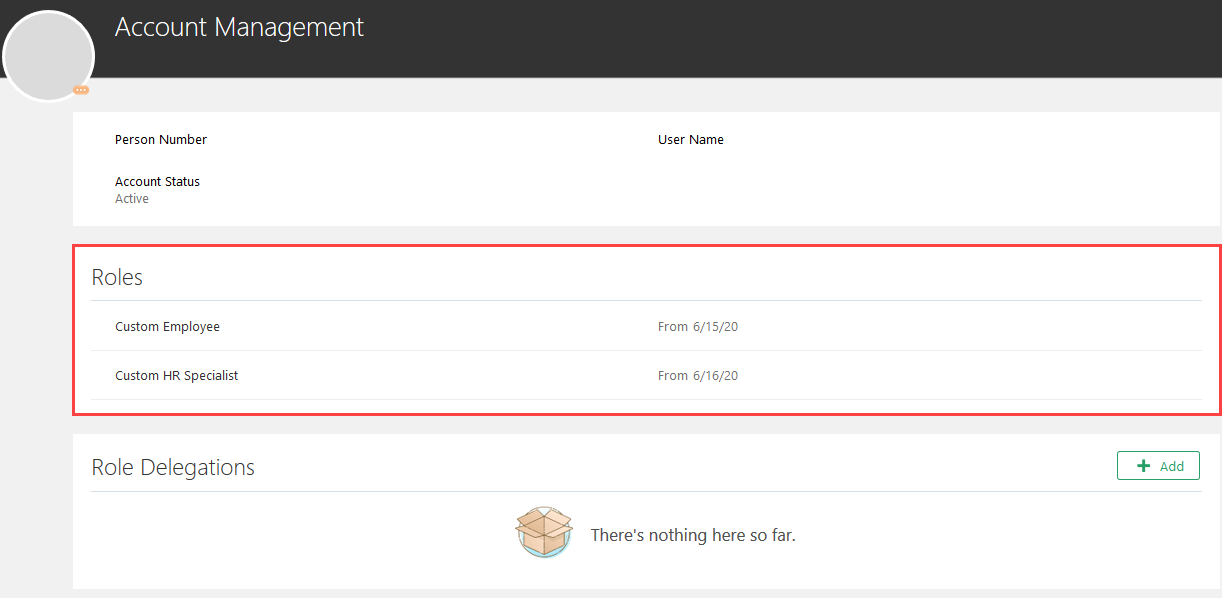Click the Role Delegations section header
Viewport: 1222px width, 598px height.
click(x=173, y=466)
